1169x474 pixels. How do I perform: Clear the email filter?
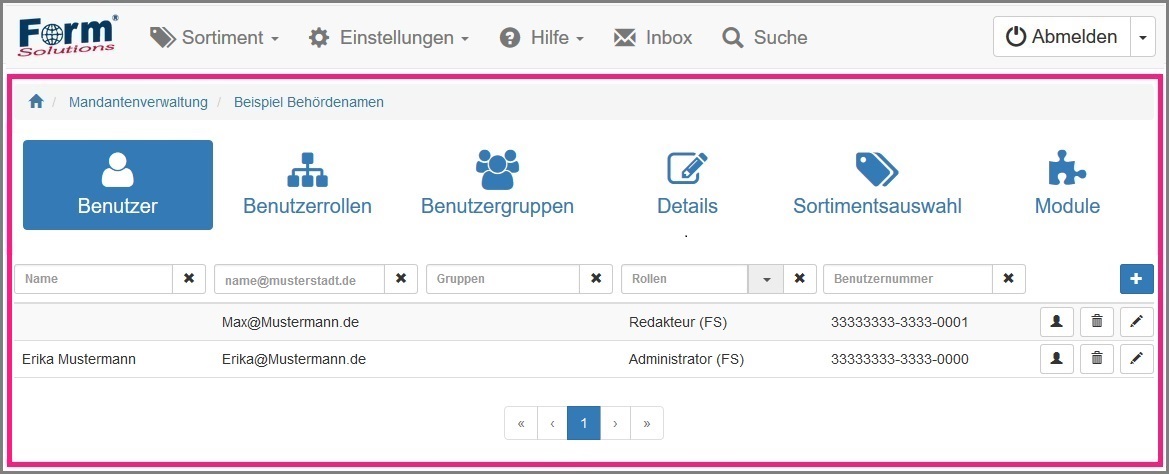click(x=401, y=279)
